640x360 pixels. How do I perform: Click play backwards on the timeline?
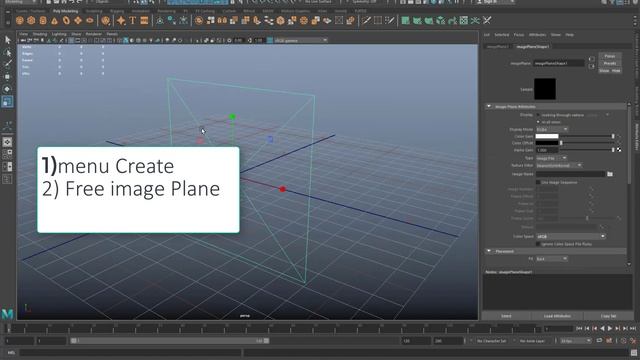602,328
